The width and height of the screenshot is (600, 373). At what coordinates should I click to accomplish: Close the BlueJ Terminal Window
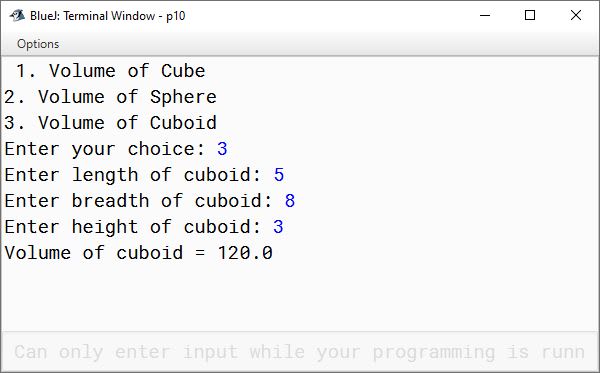click(576, 15)
